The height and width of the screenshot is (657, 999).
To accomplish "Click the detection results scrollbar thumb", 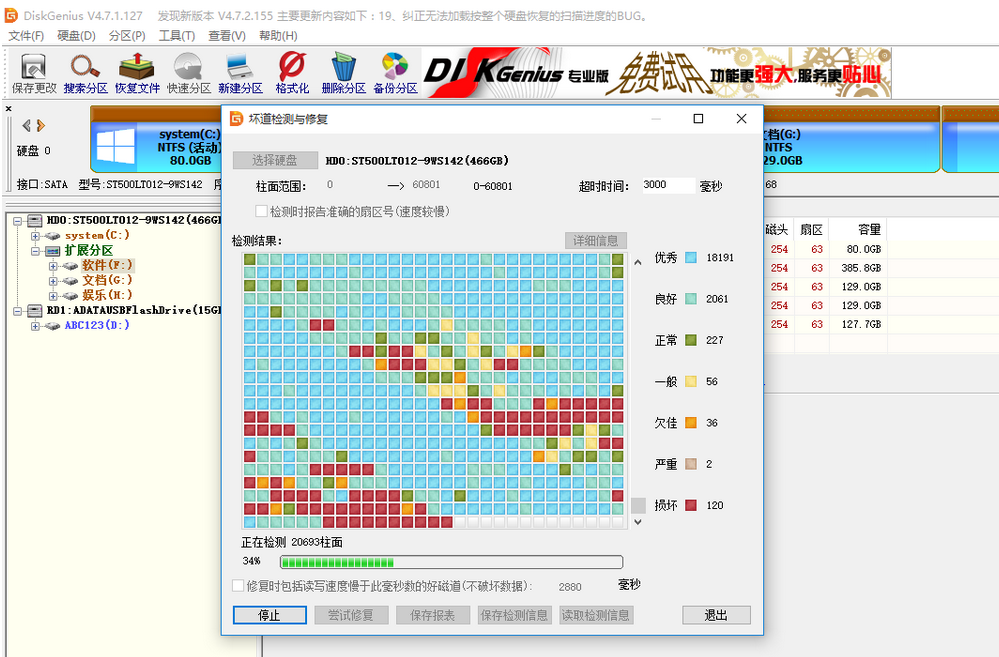I will pyautogui.click(x=638, y=505).
